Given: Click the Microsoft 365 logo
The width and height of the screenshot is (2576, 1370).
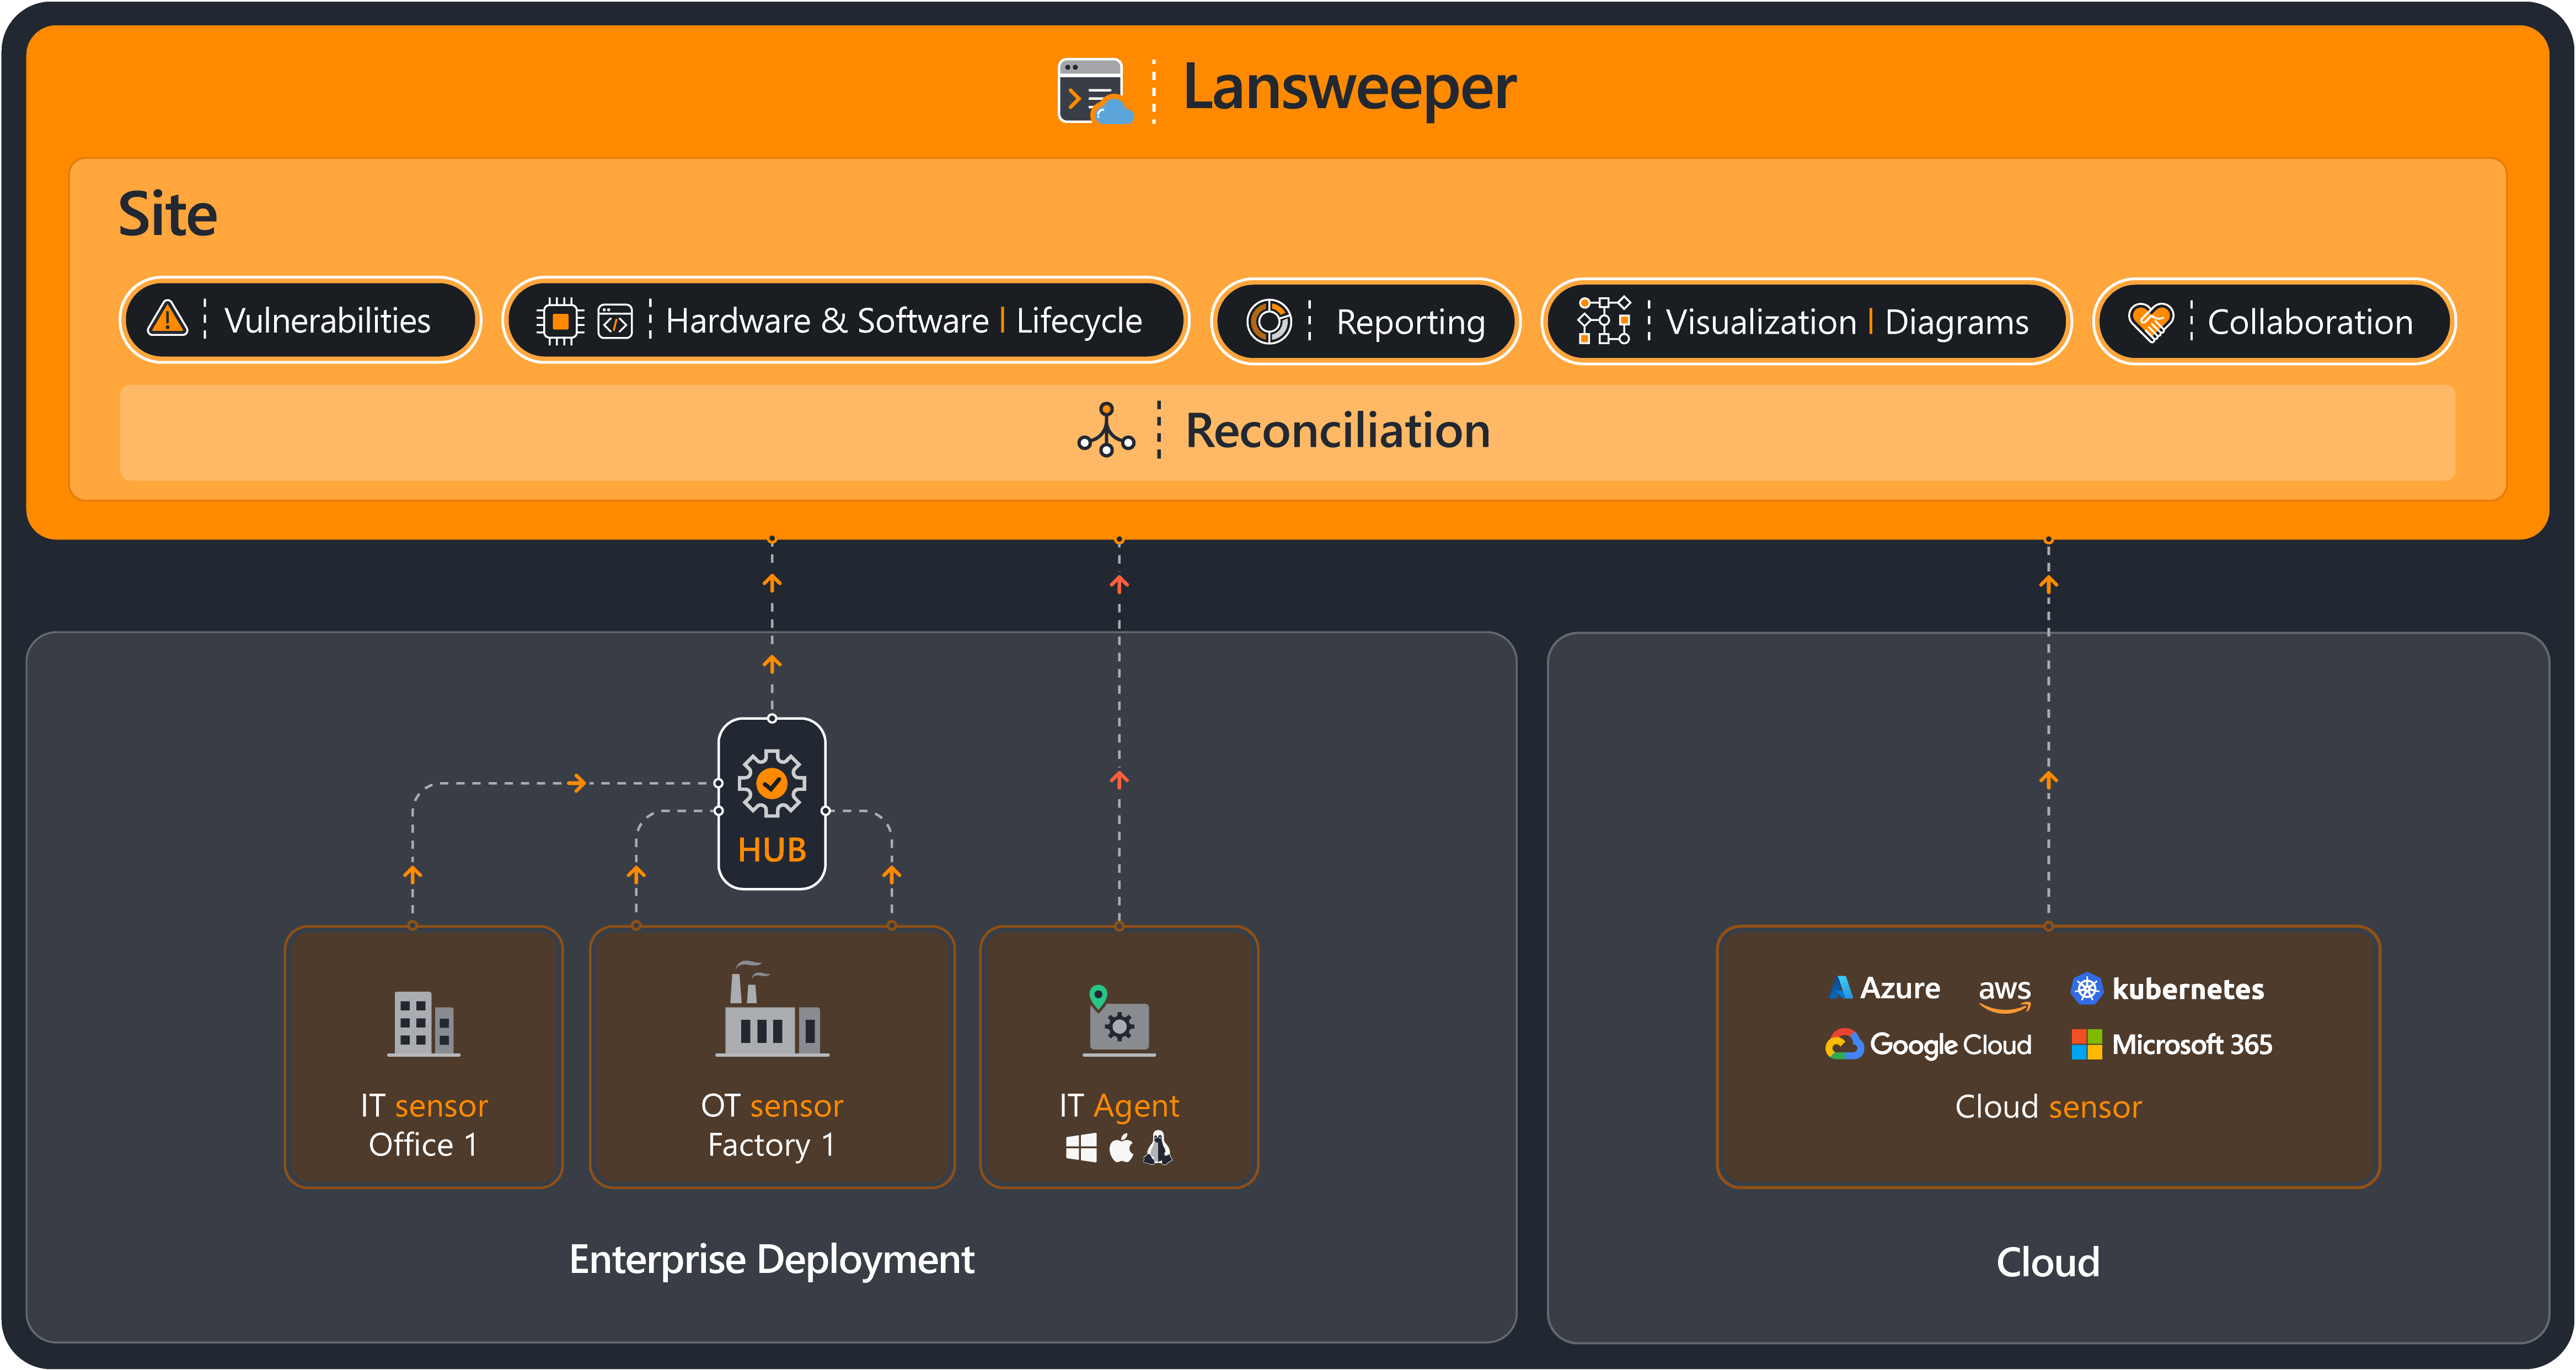Looking at the screenshot, I should point(2087,1045).
